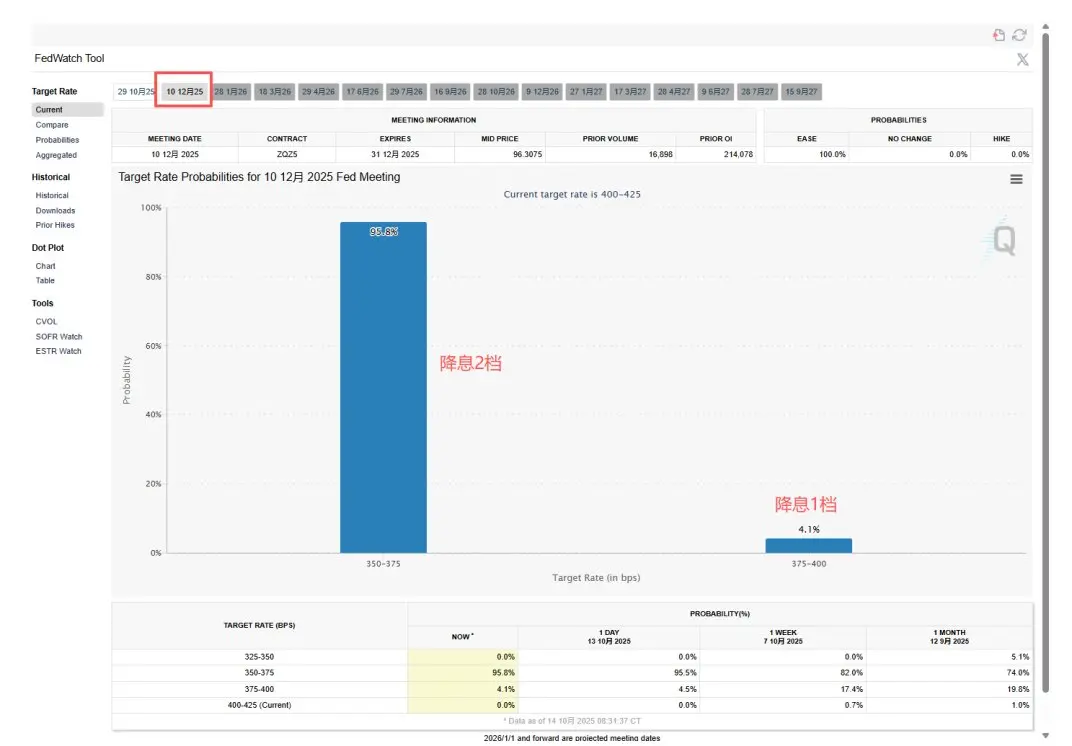Select the 18 3月26 meeting tab
The height and width of the screenshot is (746, 1072).
275,92
